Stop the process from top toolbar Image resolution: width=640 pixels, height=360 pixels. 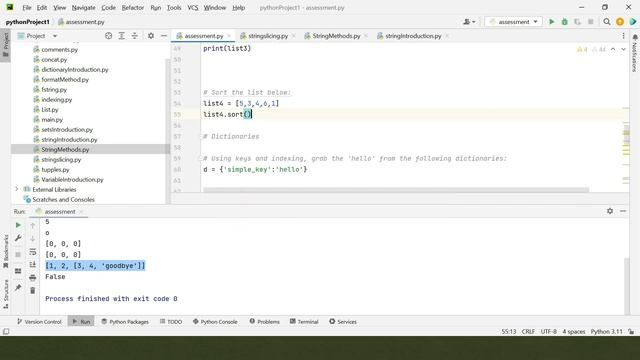click(x=590, y=22)
